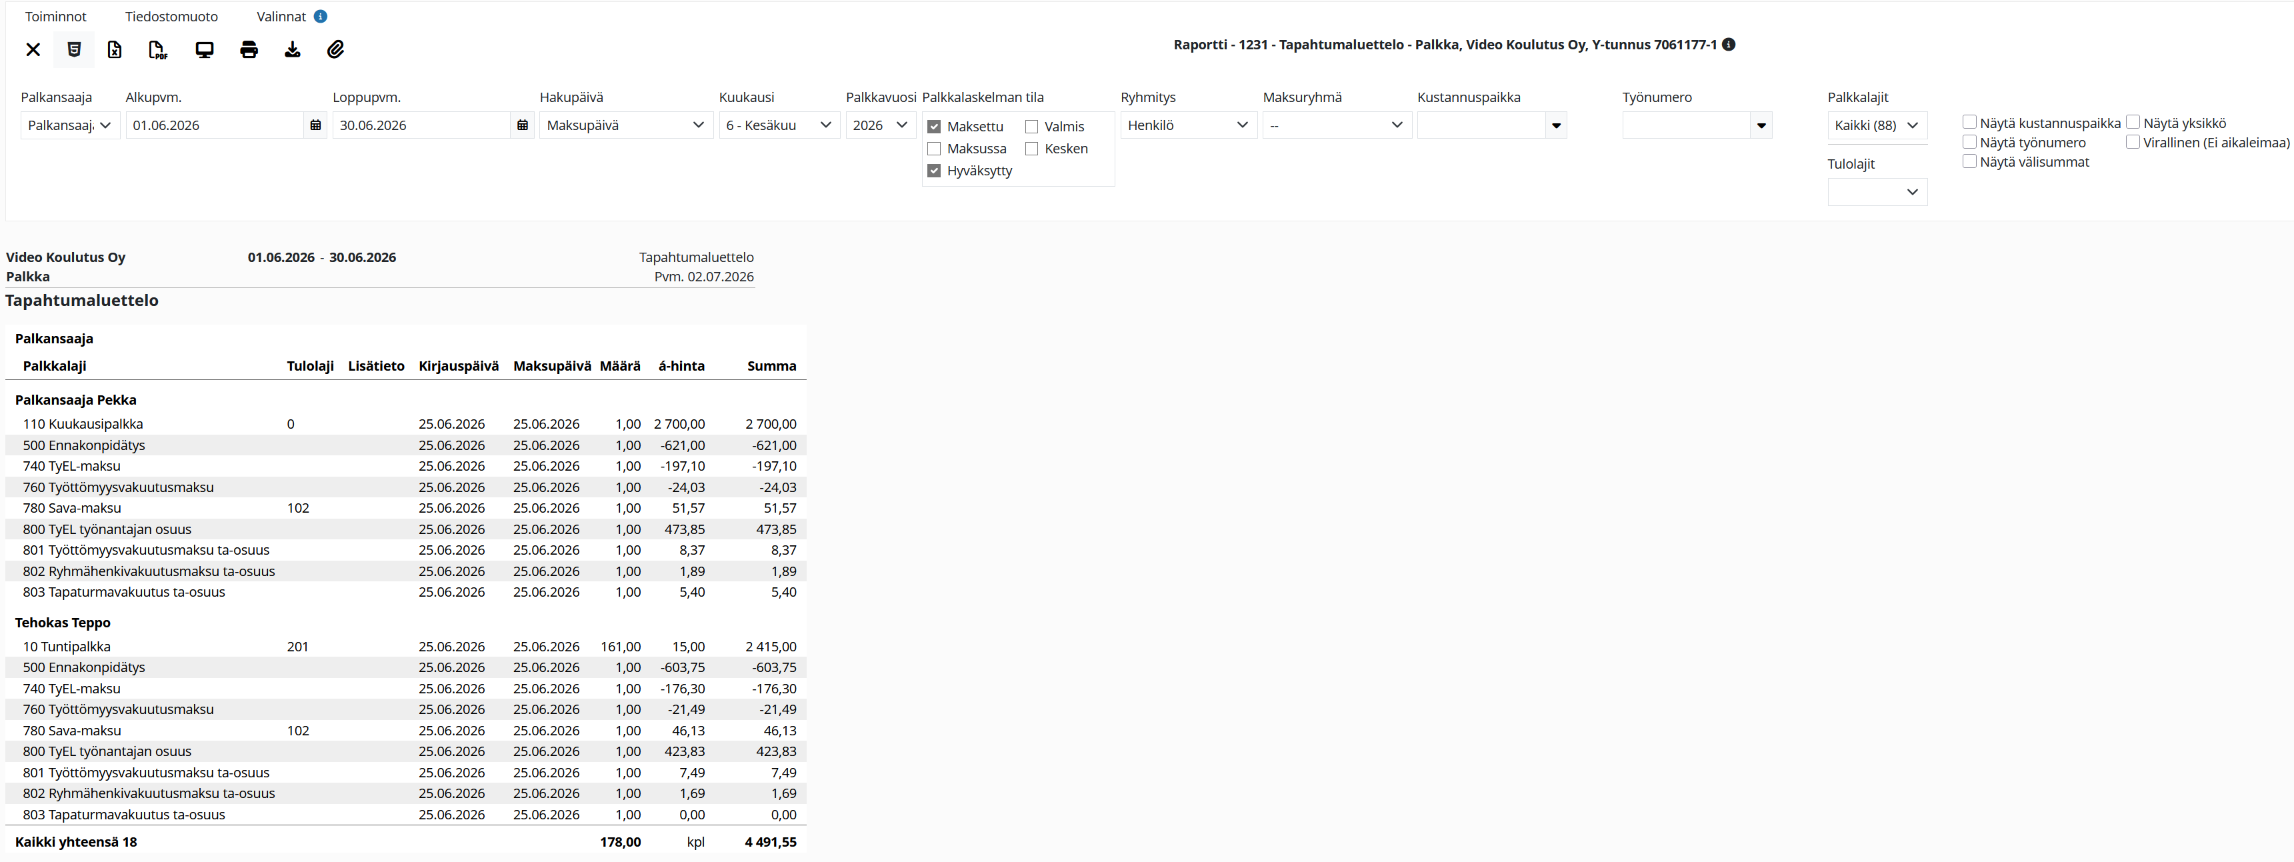This screenshot has width=2294, height=862.
Task: Open calendar picker for Alkupvm. date
Action: coord(315,125)
